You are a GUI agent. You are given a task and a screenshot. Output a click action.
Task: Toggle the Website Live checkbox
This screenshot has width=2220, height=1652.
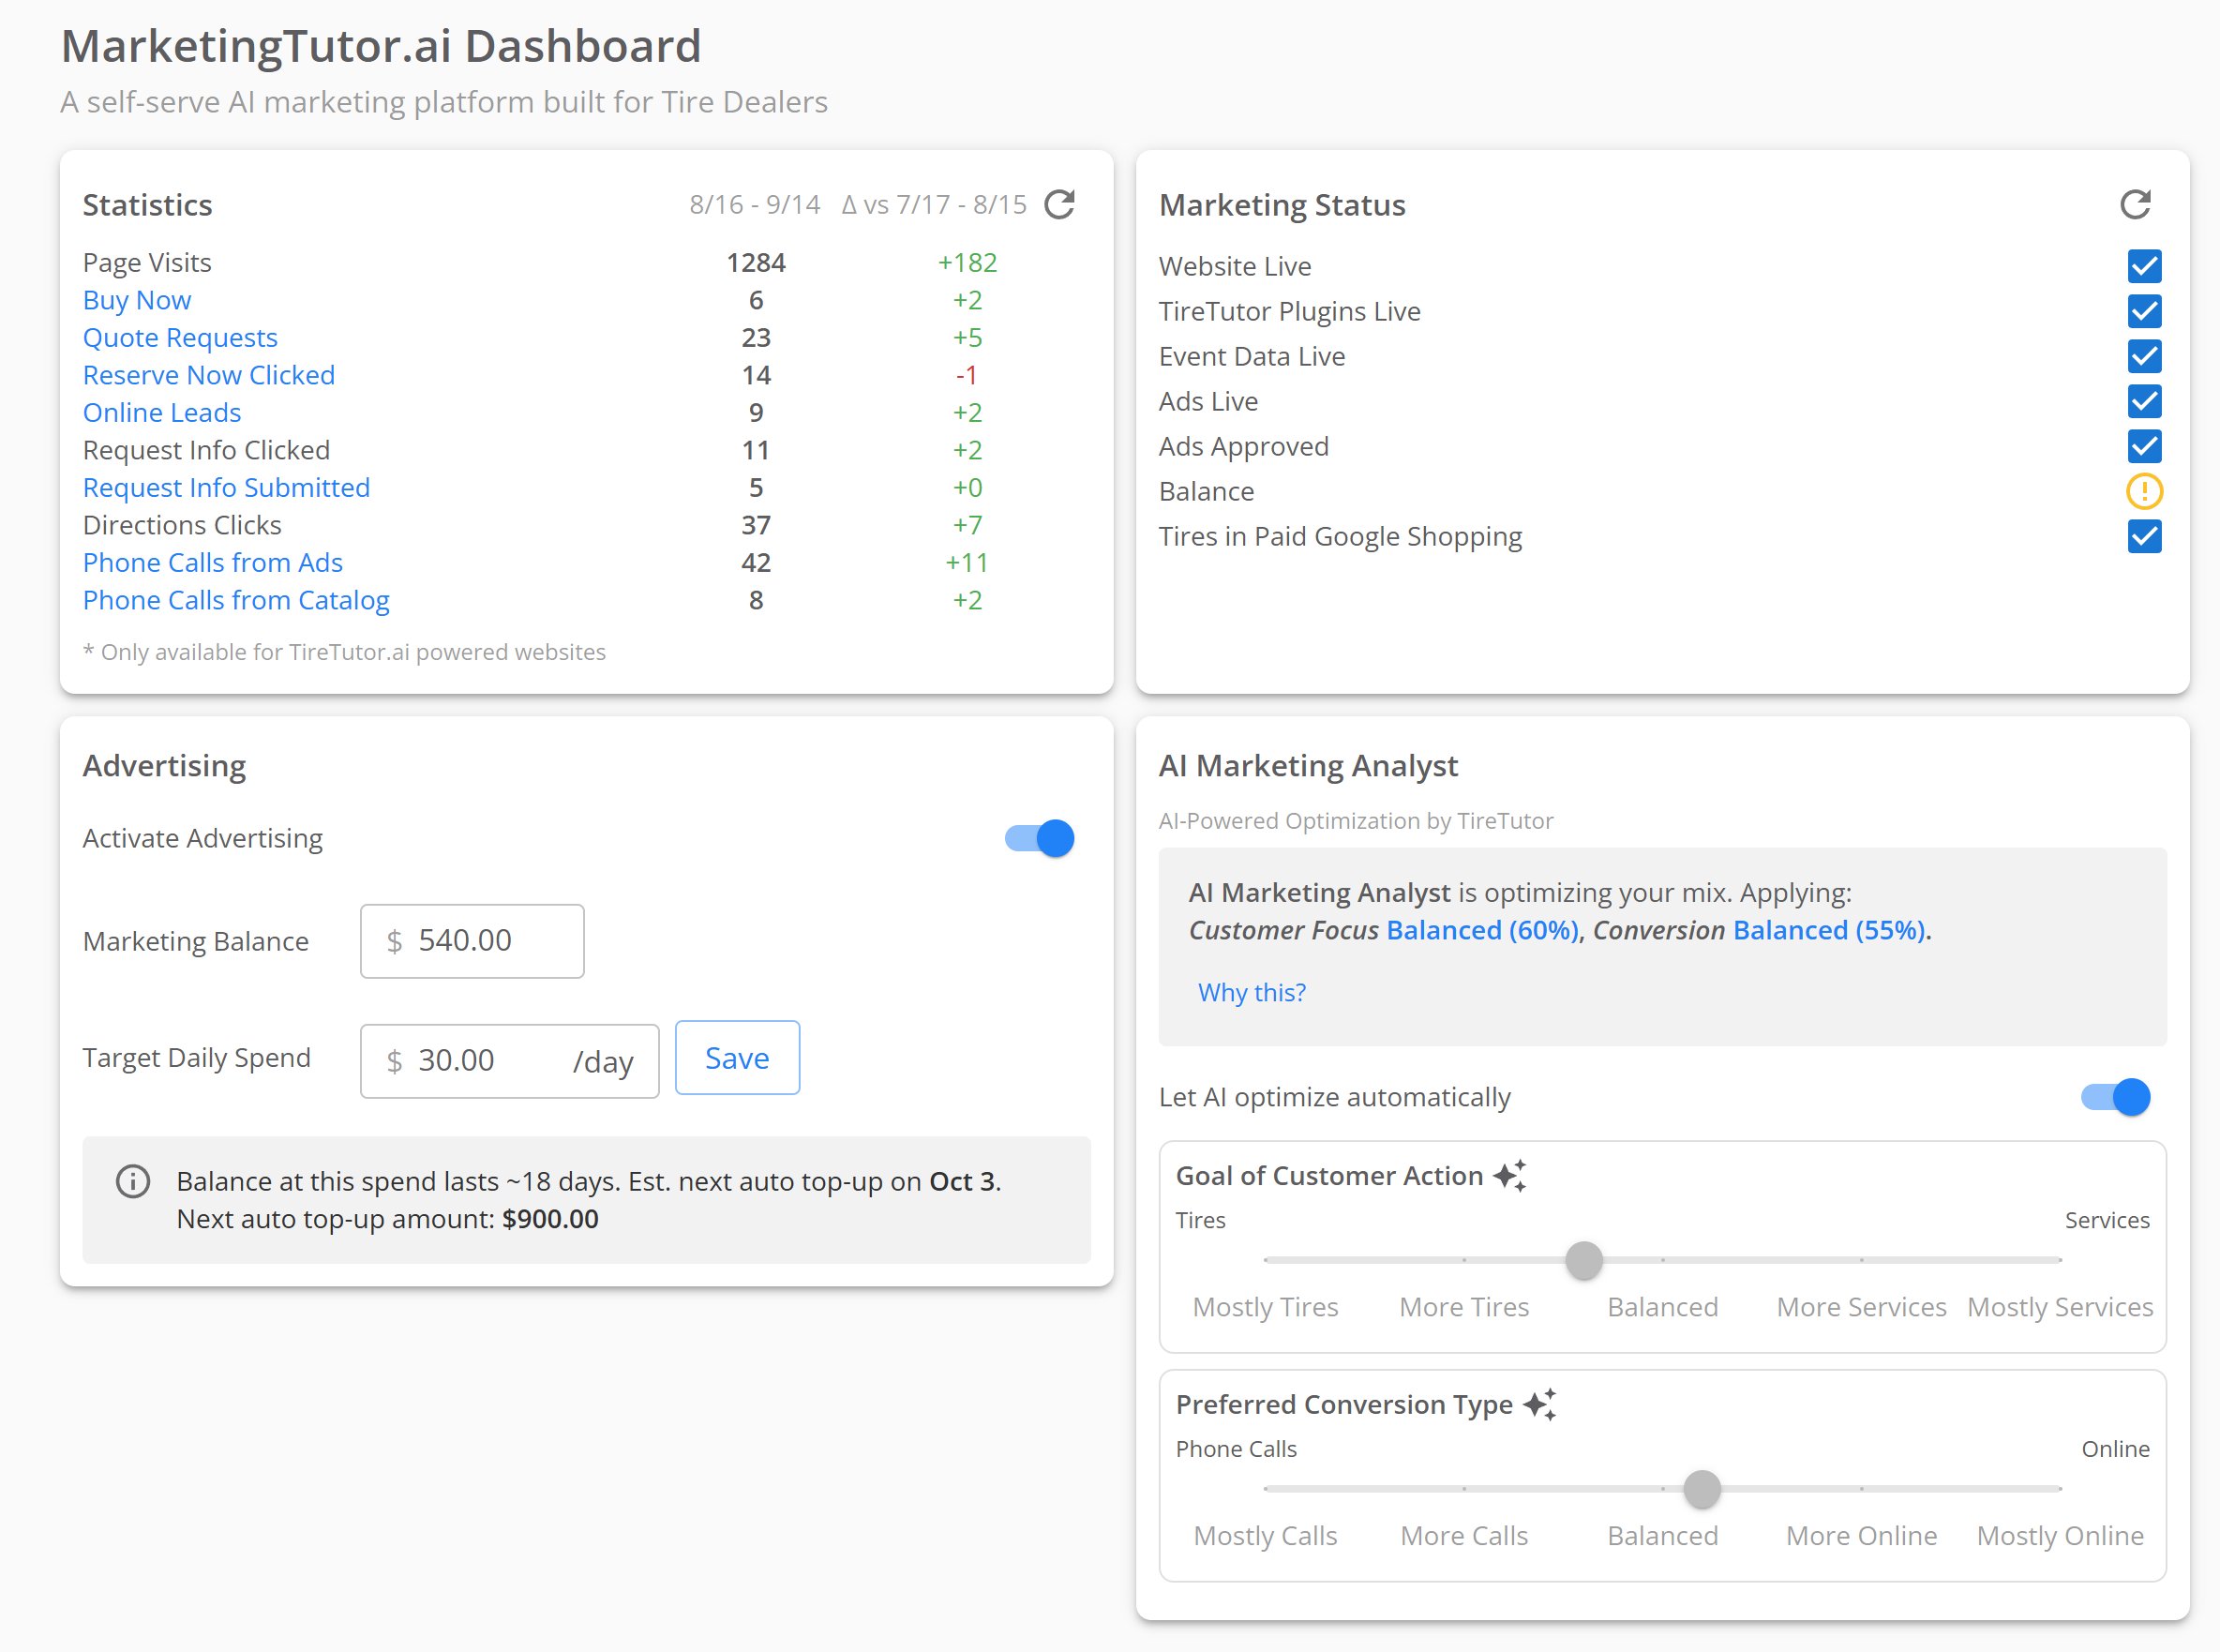click(2144, 266)
